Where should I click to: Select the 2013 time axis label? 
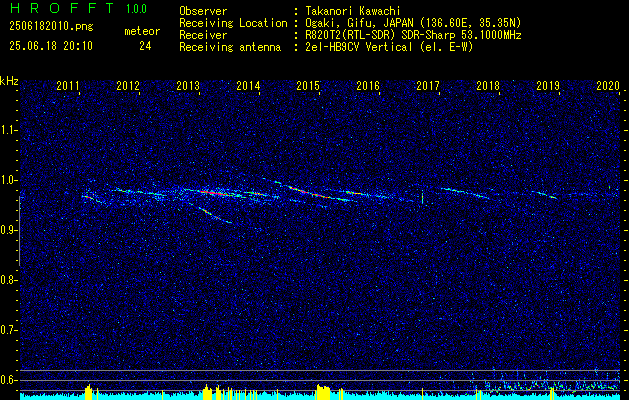click(x=188, y=85)
